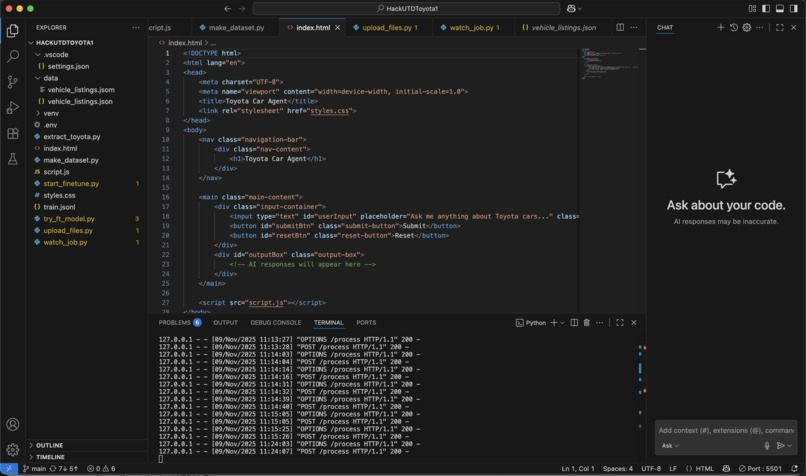Open the Source Control view
This screenshot has width=806, height=476.
[x=13, y=82]
